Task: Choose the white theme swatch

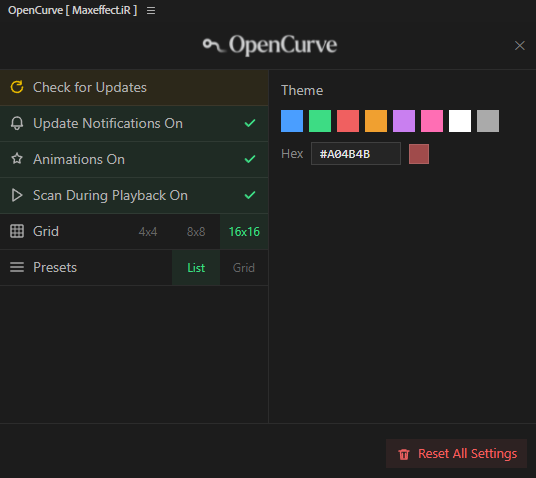Action: coord(460,121)
